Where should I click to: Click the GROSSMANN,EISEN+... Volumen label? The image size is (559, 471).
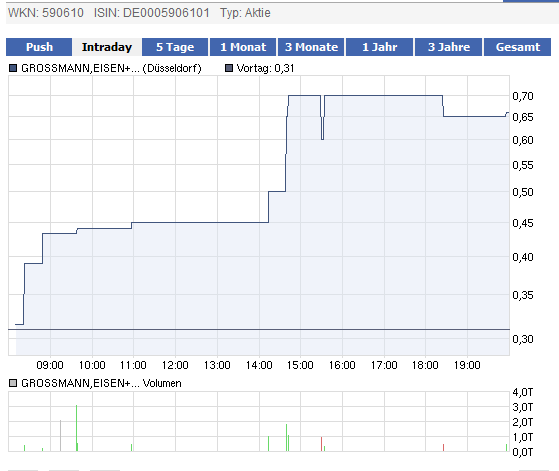(101, 383)
